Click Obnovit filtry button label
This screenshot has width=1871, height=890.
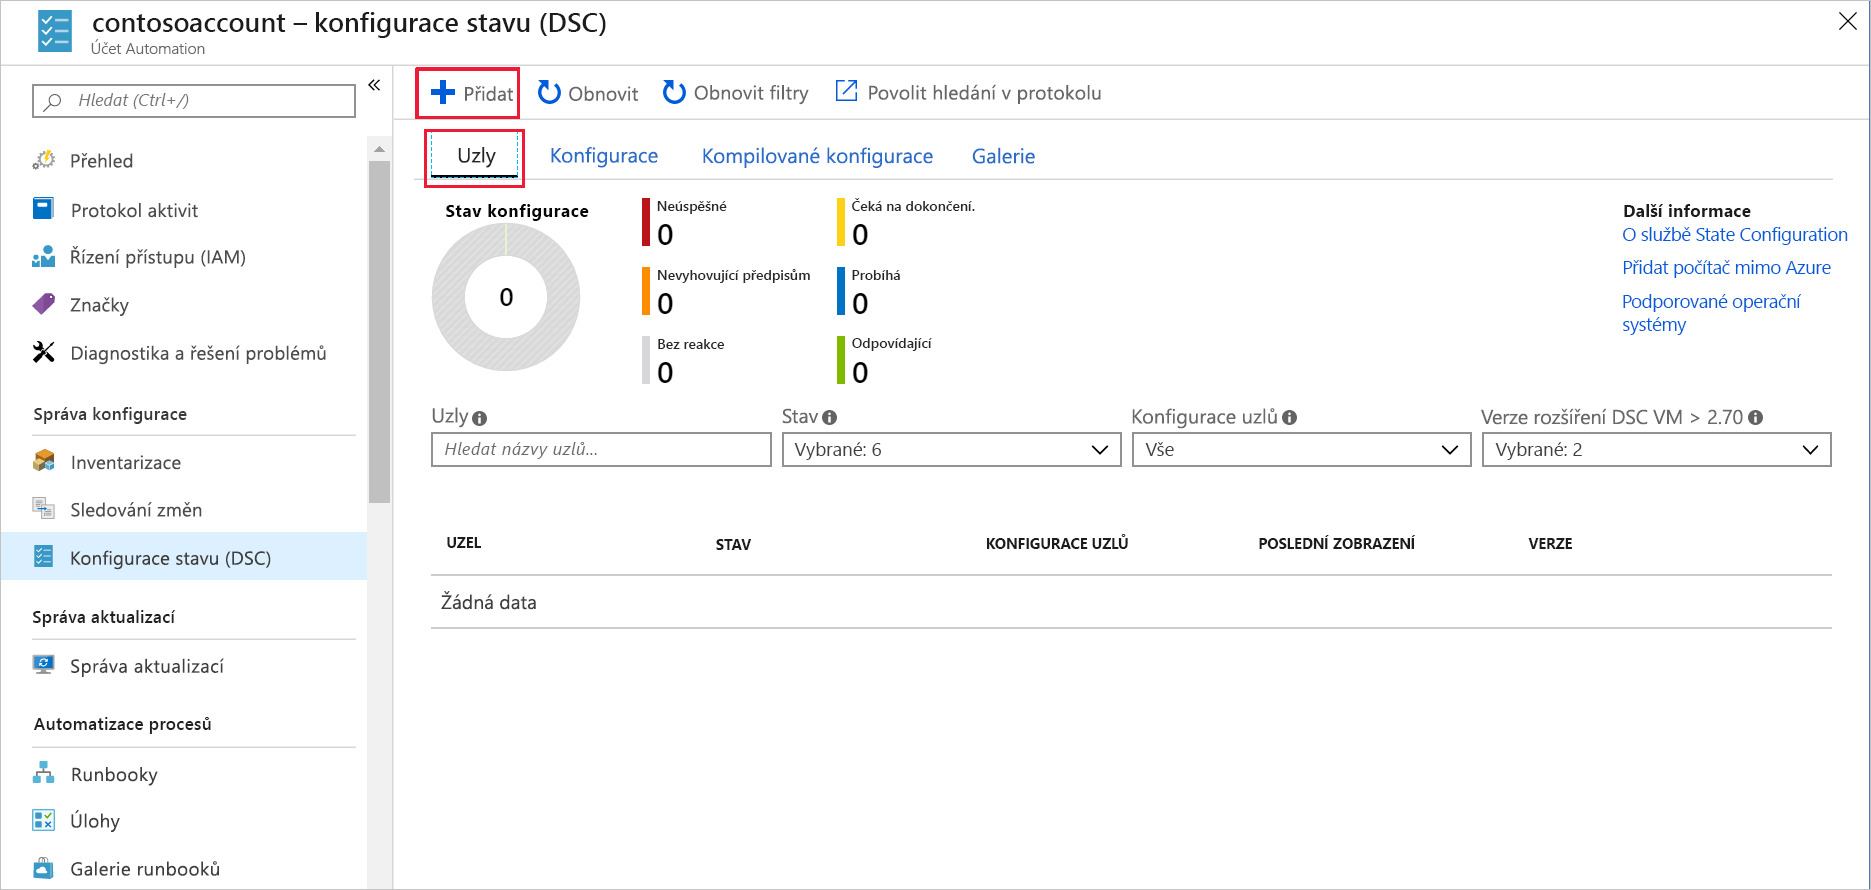tap(751, 93)
